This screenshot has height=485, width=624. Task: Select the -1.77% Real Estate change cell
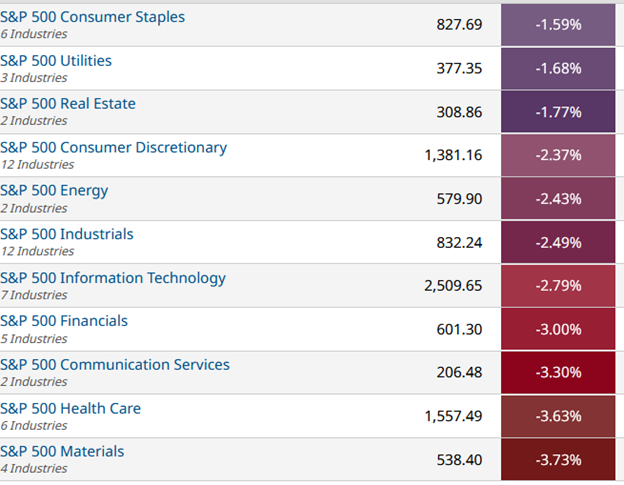tap(558, 112)
